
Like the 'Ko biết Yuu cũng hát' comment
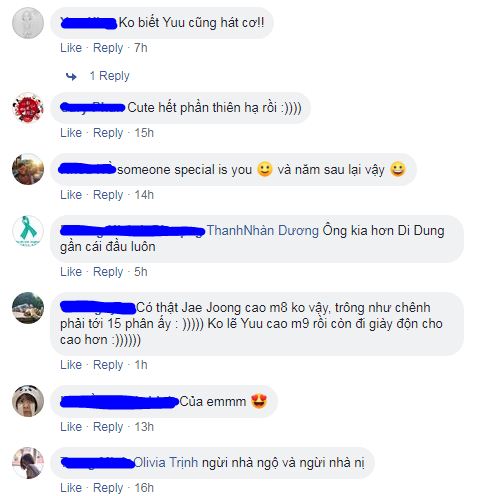pos(71,48)
